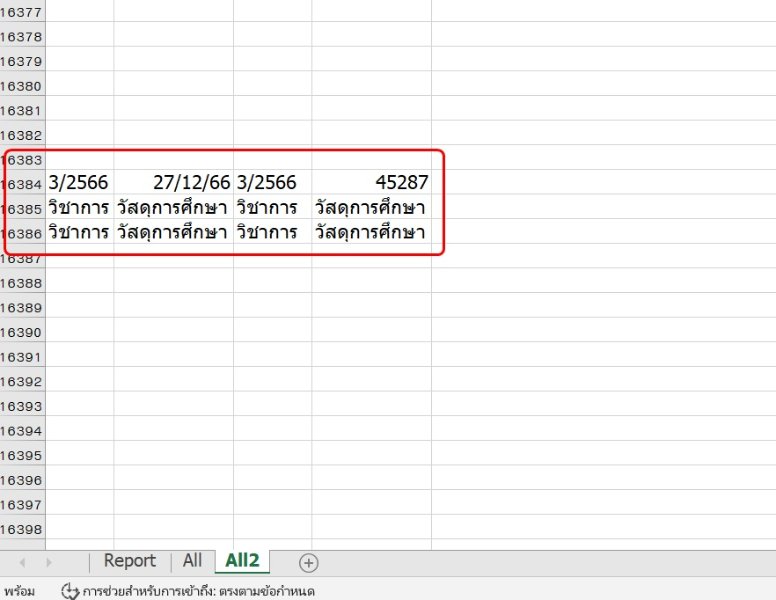Image resolution: width=776 pixels, height=600 pixels.
Task: Select the All2 sheet tab
Action: tap(242, 561)
